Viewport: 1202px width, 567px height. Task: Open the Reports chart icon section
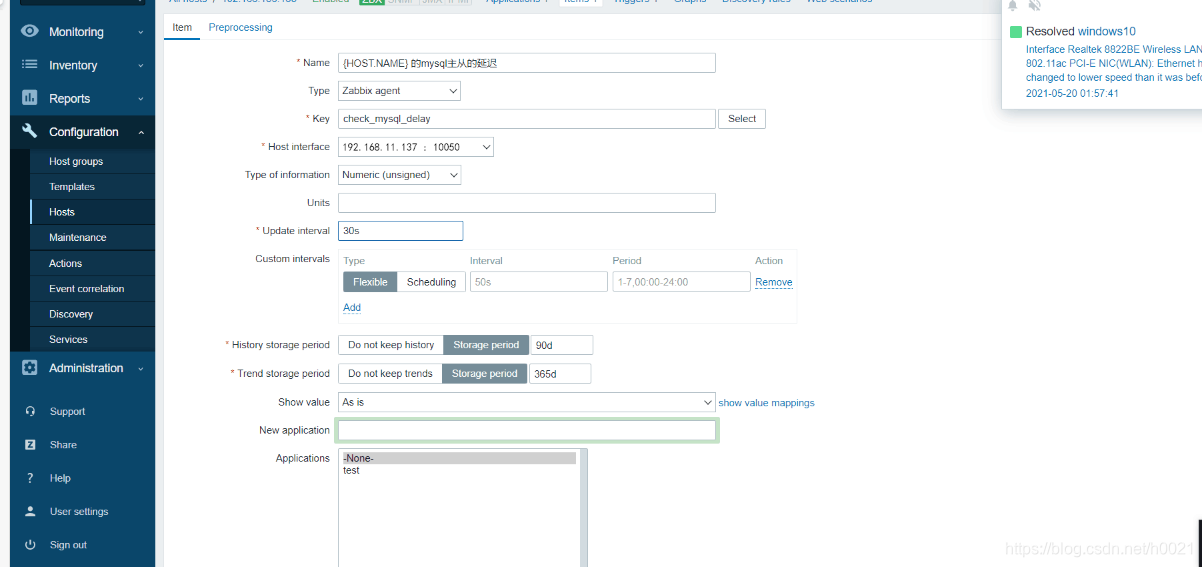pyautogui.click(x=29, y=98)
